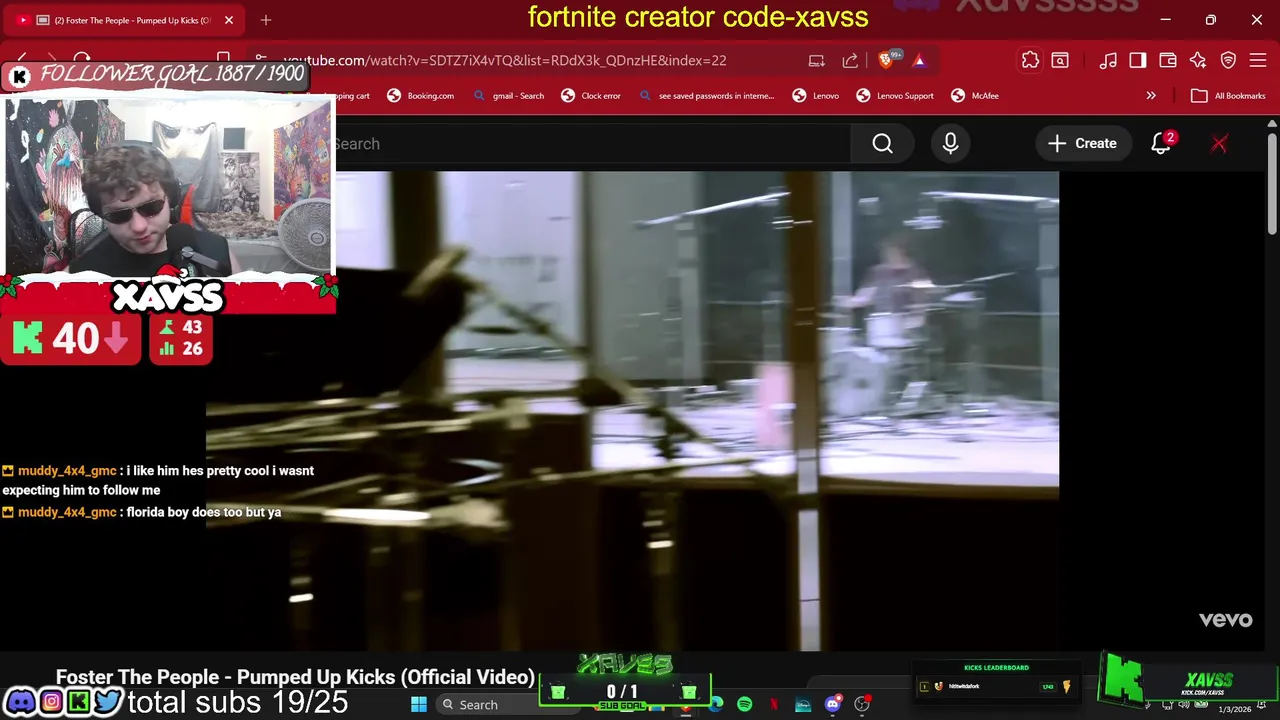Expand hidden bookmarks with double chevron

coord(1151,96)
